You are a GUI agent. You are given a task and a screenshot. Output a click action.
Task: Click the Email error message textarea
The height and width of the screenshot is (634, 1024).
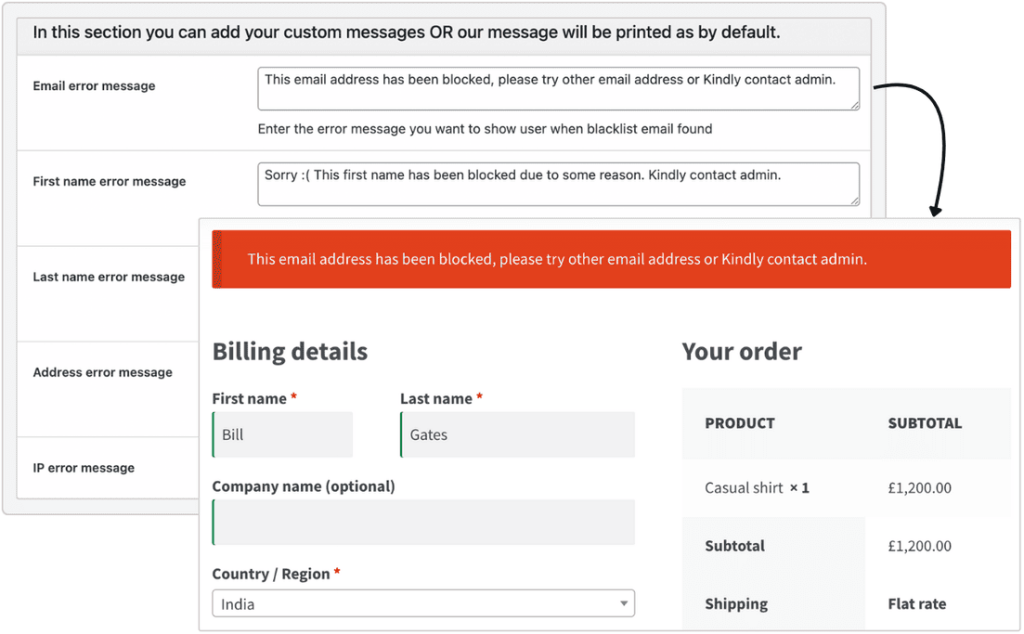[x=557, y=89]
